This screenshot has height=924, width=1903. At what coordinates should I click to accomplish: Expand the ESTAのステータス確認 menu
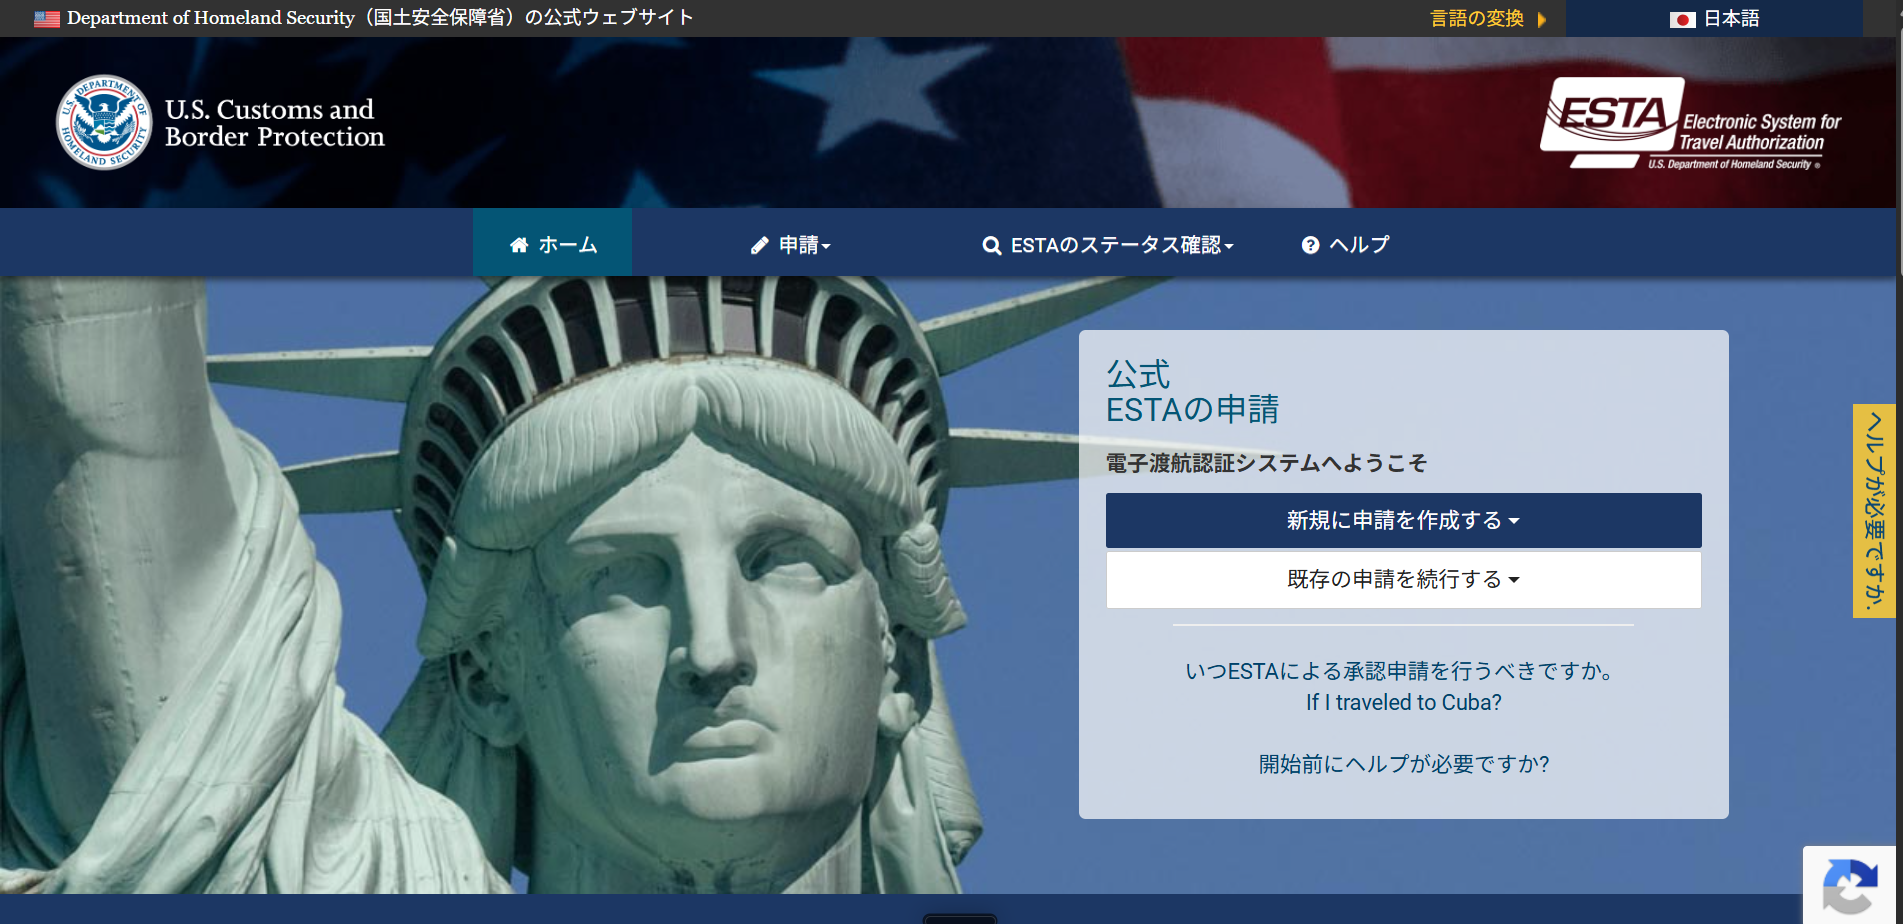tap(1108, 245)
